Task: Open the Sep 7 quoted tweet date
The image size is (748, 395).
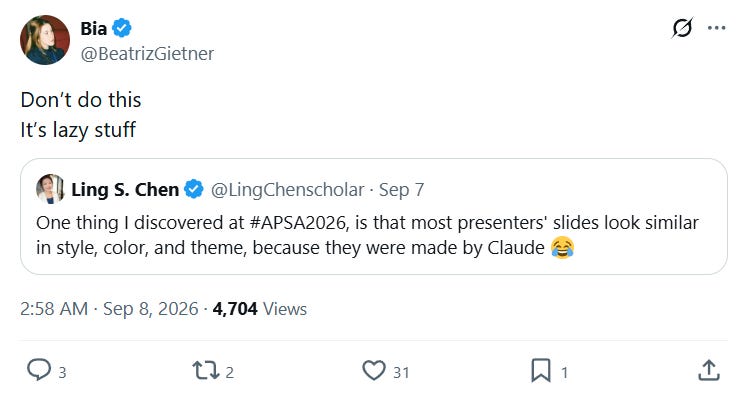Action: [401, 190]
